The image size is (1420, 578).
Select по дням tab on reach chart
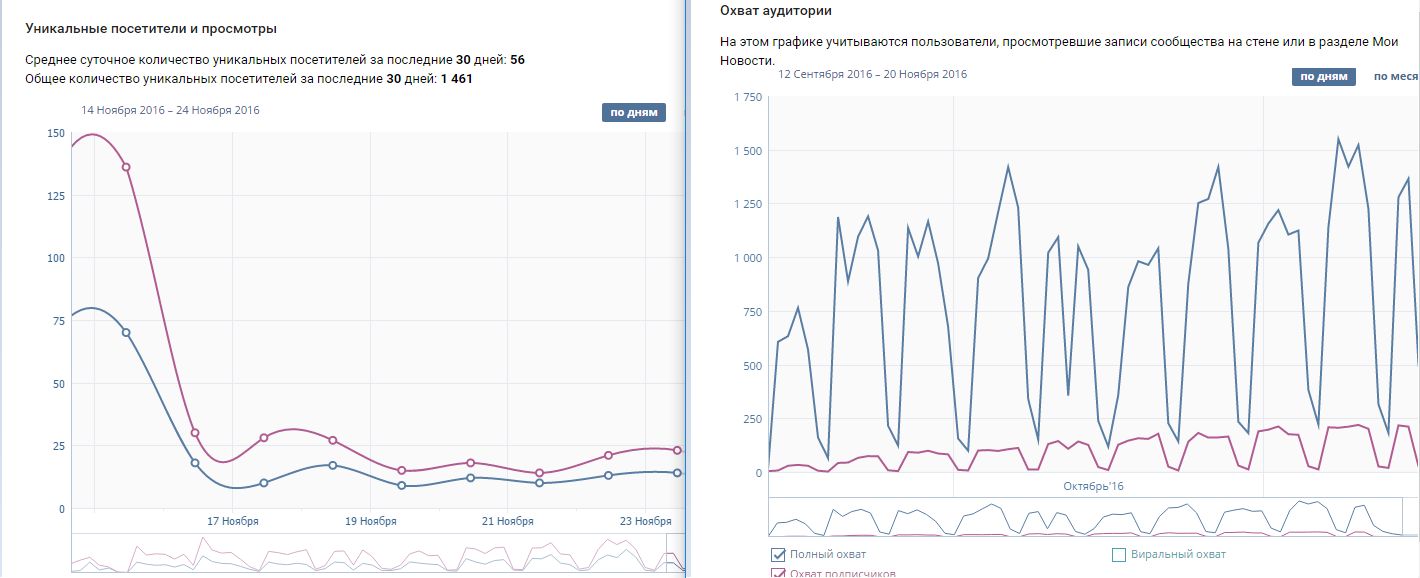coord(1323,77)
